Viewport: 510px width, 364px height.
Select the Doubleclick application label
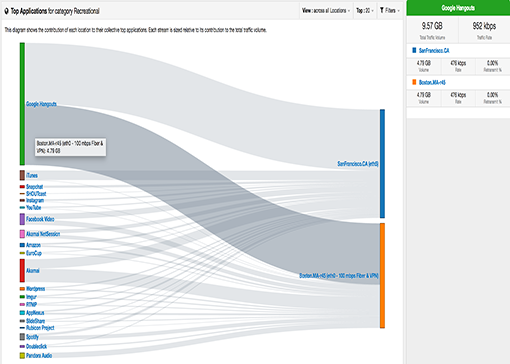tap(36, 346)
